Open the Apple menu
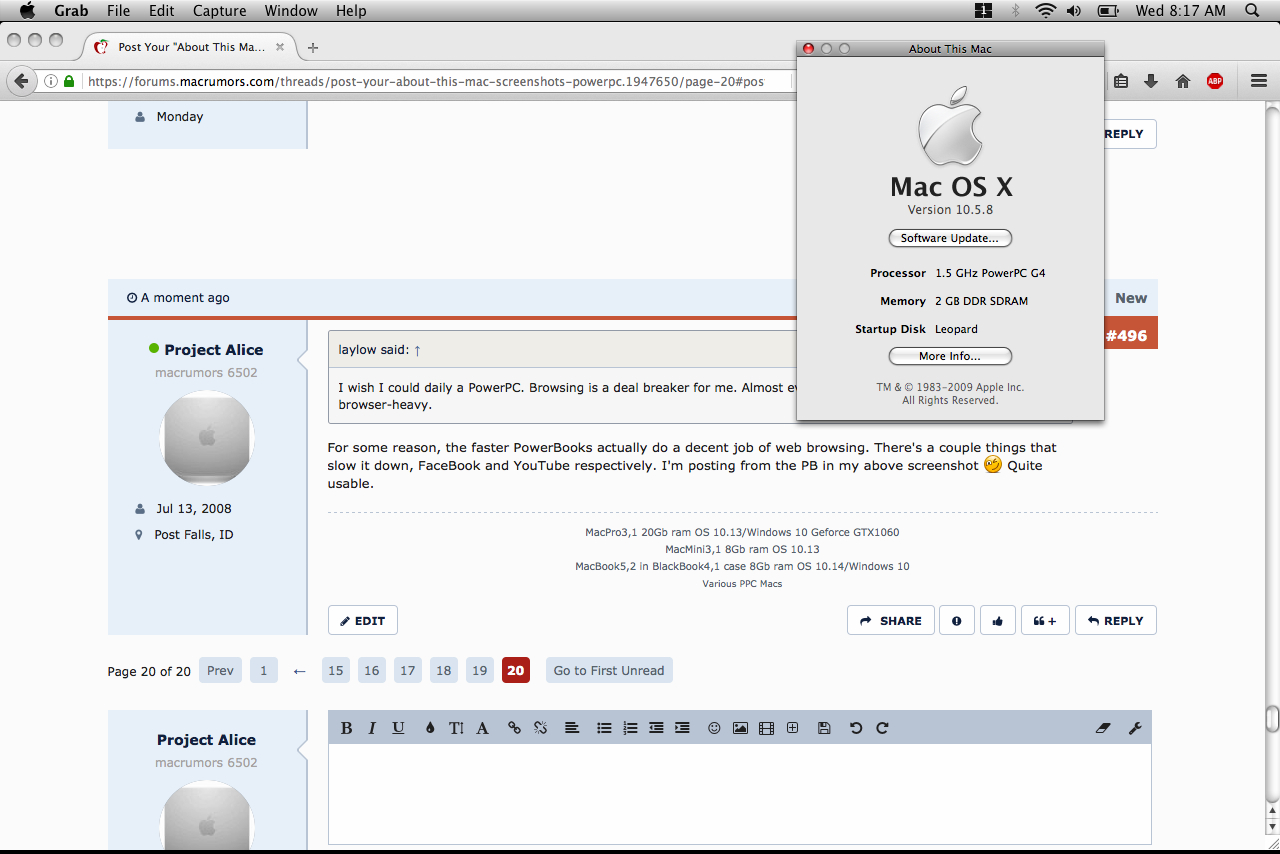The width and height of the screenshot is (1280, 854). (x=27, y=11)
